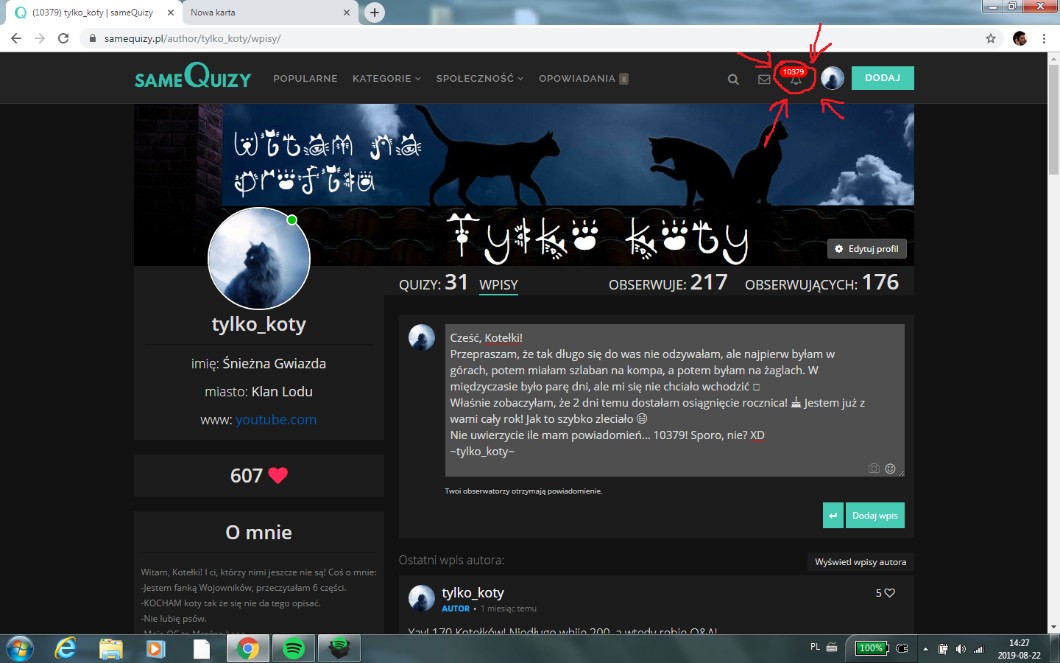Click the Dodaj wpis button
The image size is (1060, 663).
click(876, 515)
